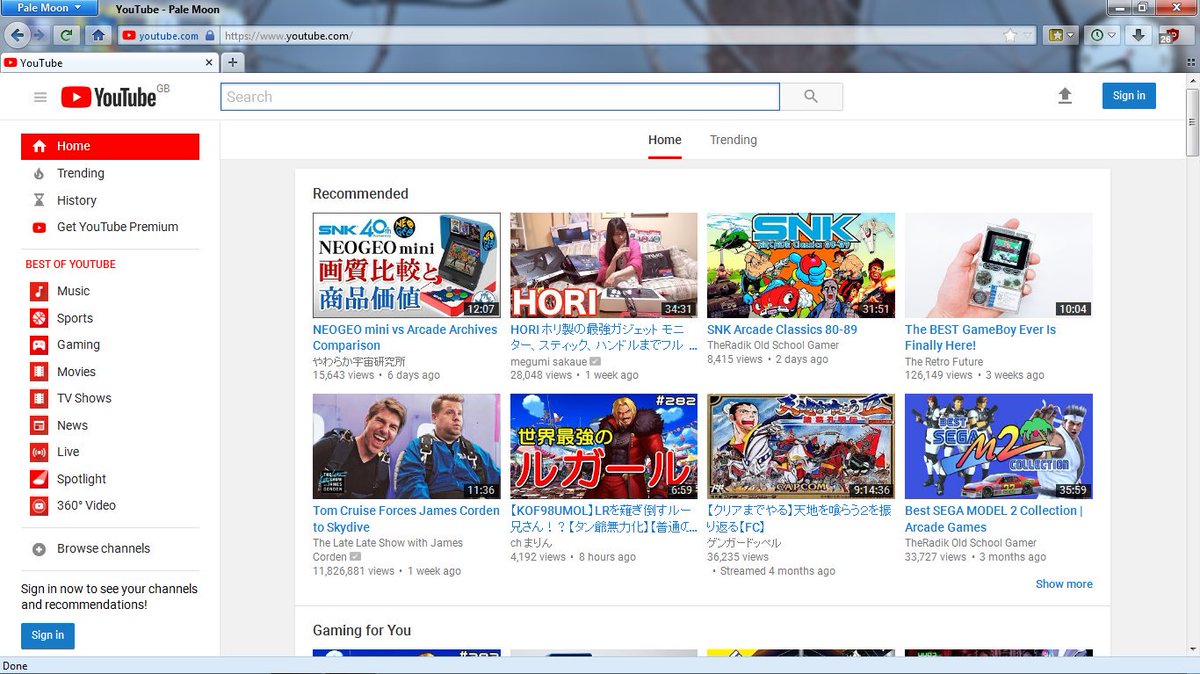Image resolution: width=1200 pixels, height=674 pixels.
Task: Open the BEST OF YOUTUBE heading link
Action: (70, 264)
